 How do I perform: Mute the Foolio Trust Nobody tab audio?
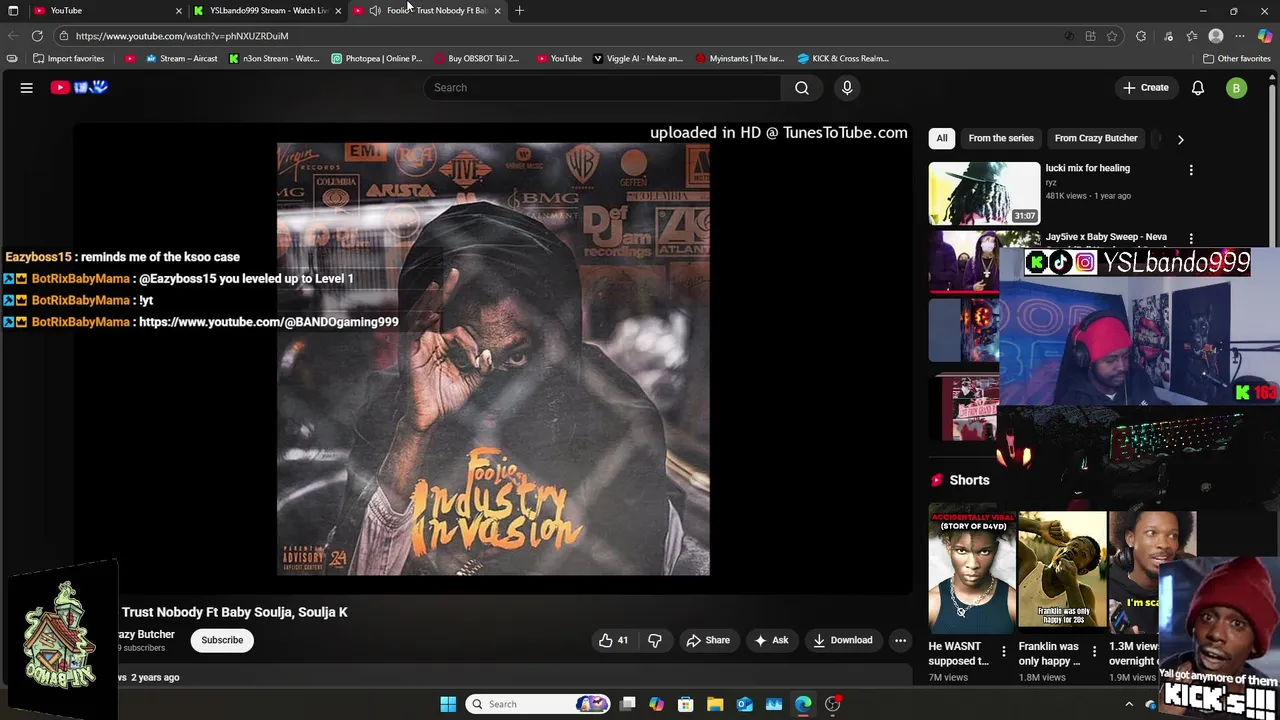(375, 10)
